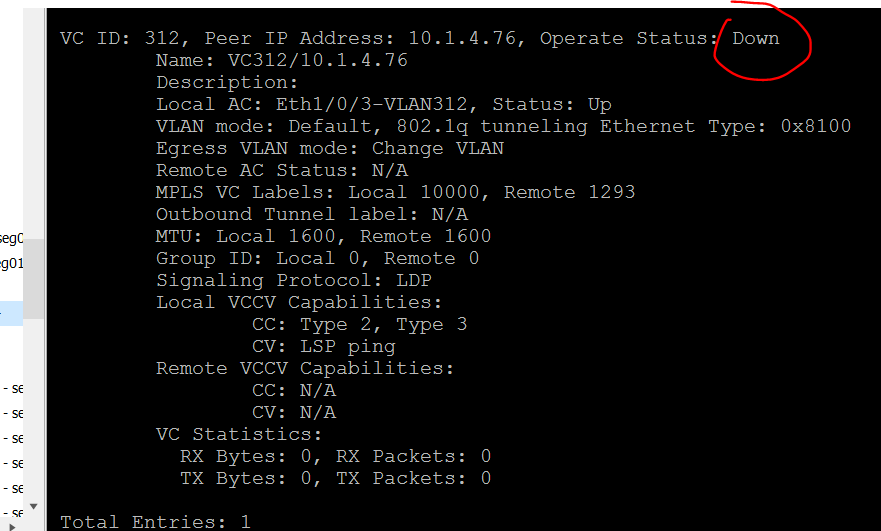Click the circled 'Down' operate status text
Viewport: 881px width, 531px height.
[x=756, y=38]
